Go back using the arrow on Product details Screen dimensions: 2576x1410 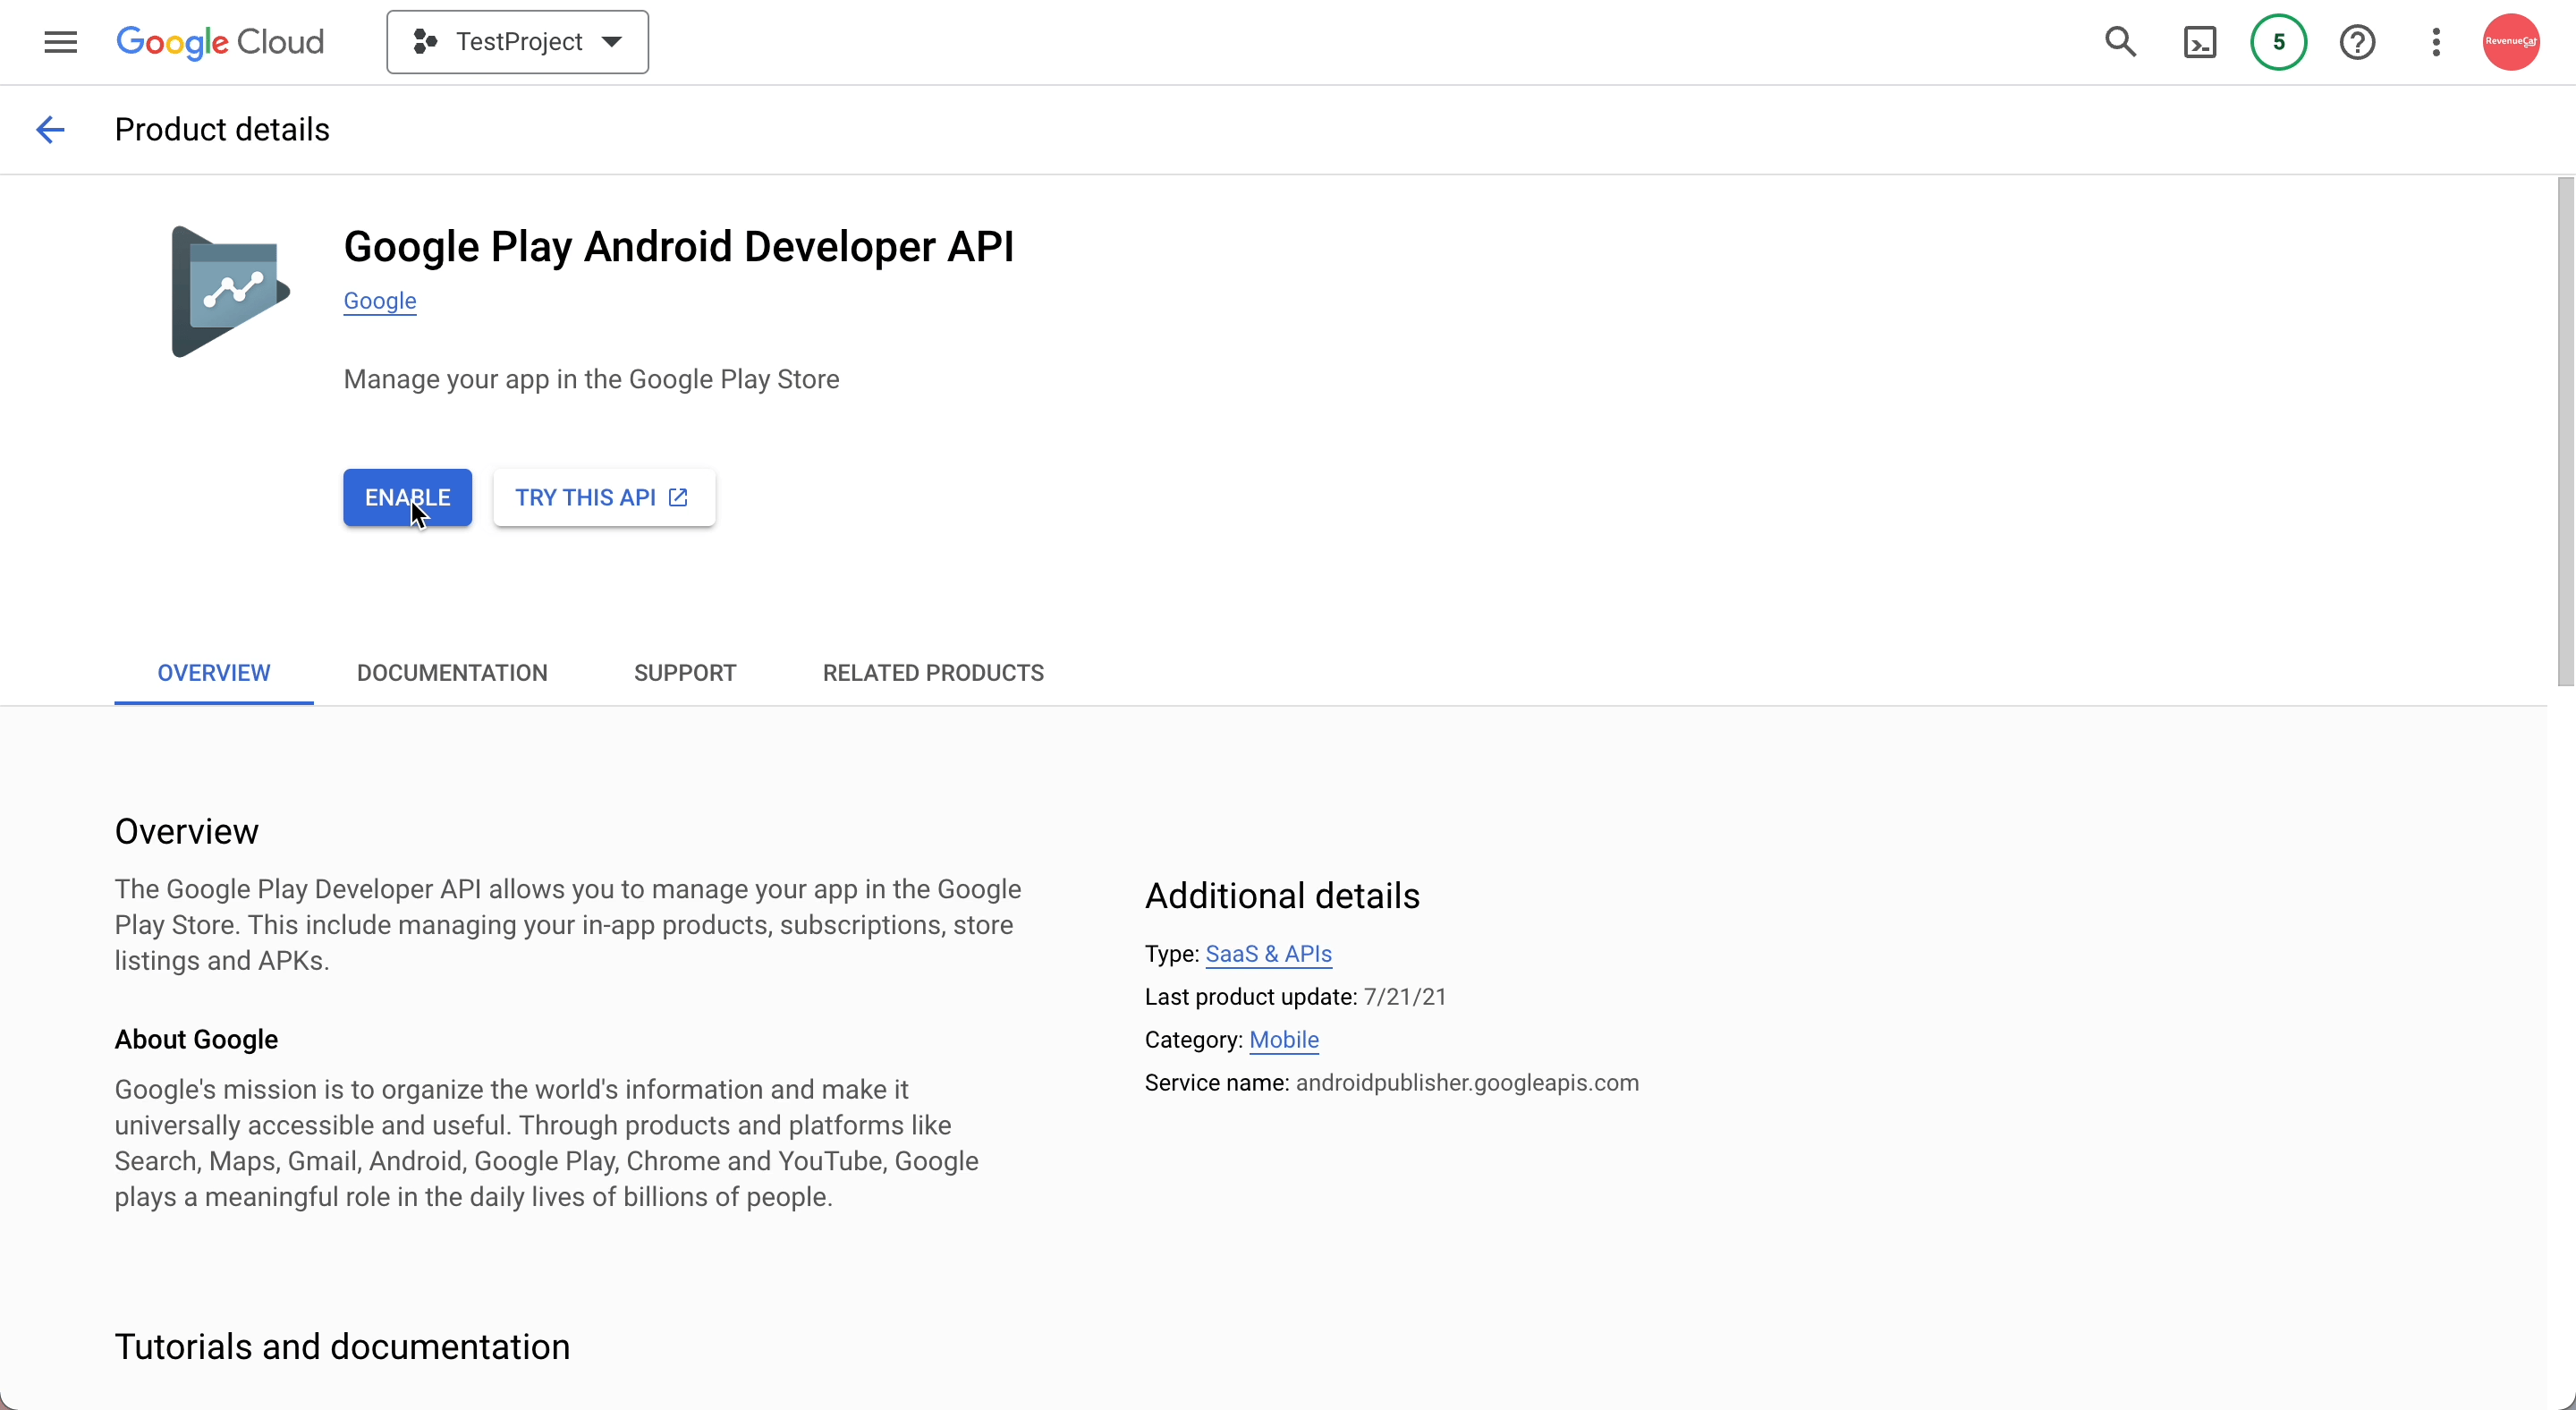pos(50,129)
